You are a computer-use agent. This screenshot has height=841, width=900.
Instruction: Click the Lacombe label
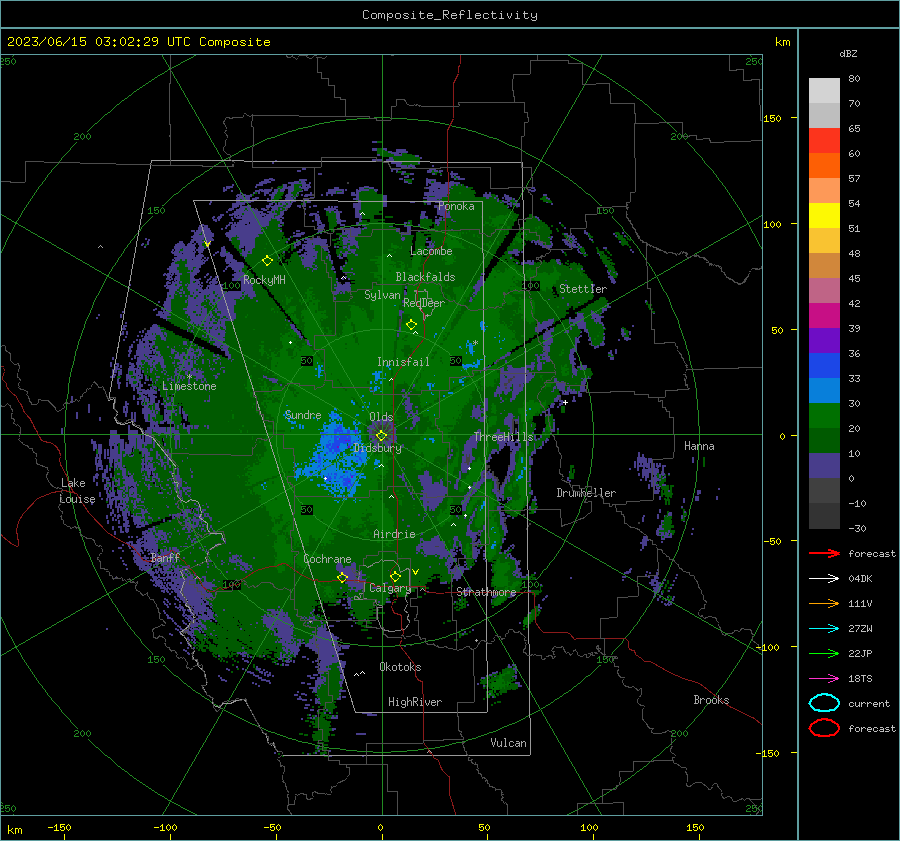[x=431, y=251]
